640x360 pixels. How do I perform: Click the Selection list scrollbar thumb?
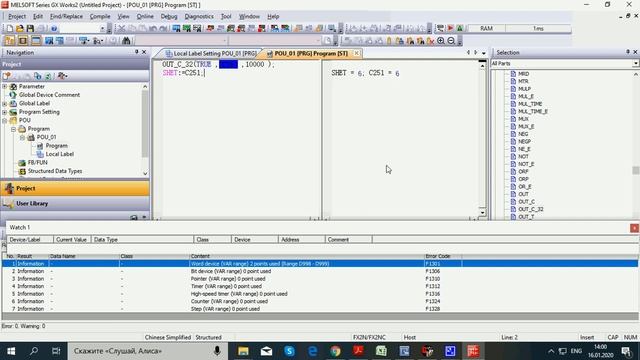[636, 170]
